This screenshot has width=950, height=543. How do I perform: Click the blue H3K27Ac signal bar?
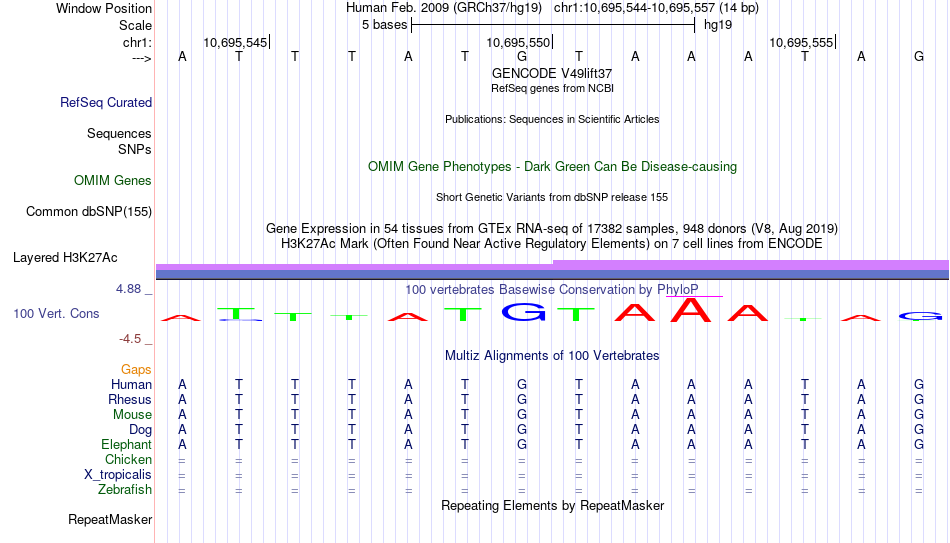552,275
